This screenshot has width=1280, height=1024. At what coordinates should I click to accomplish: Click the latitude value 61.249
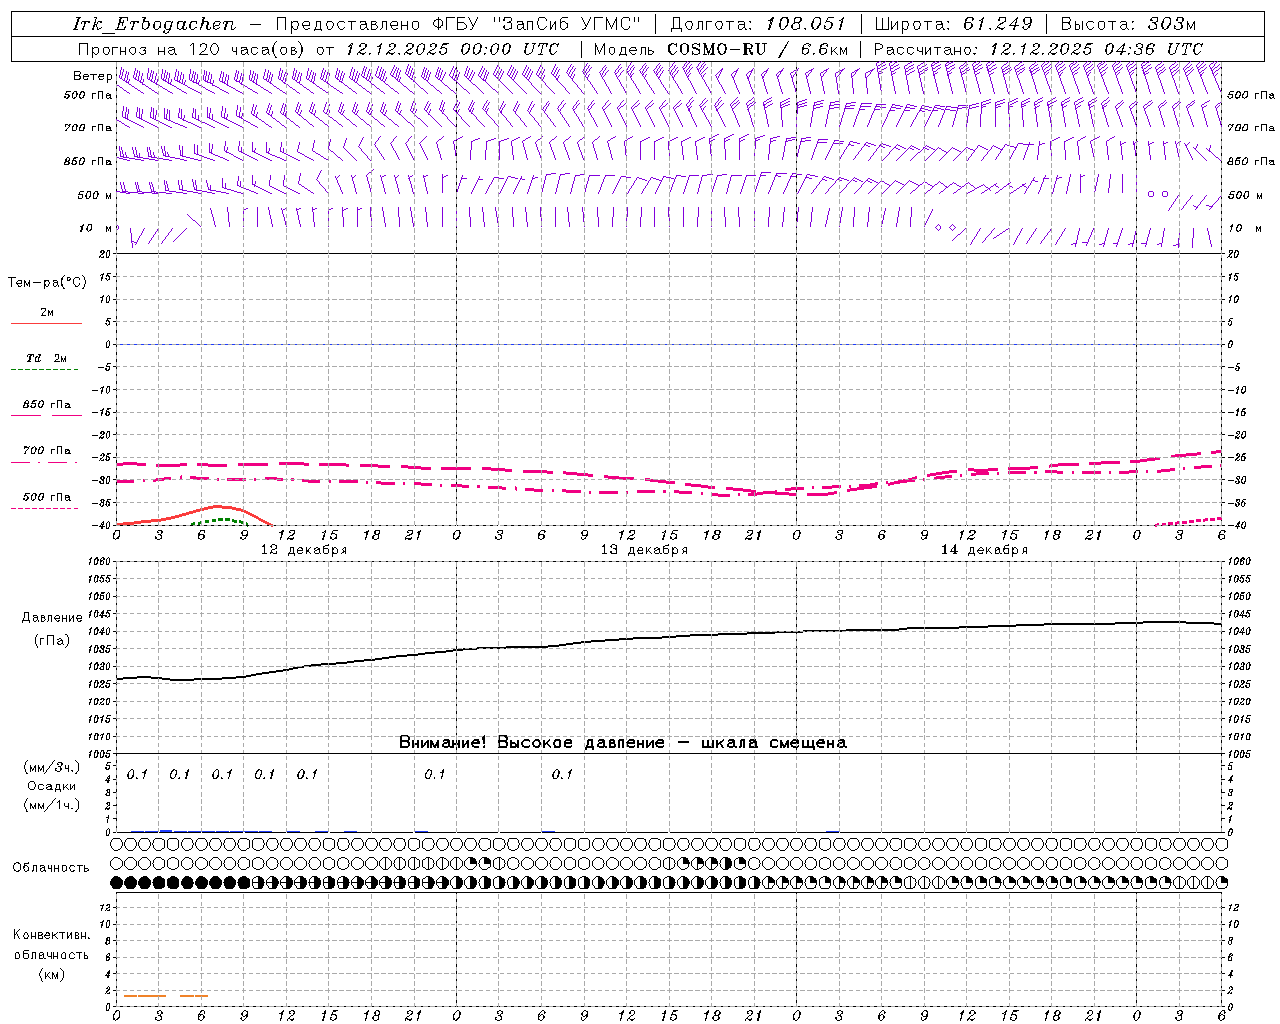click(997, 24)
